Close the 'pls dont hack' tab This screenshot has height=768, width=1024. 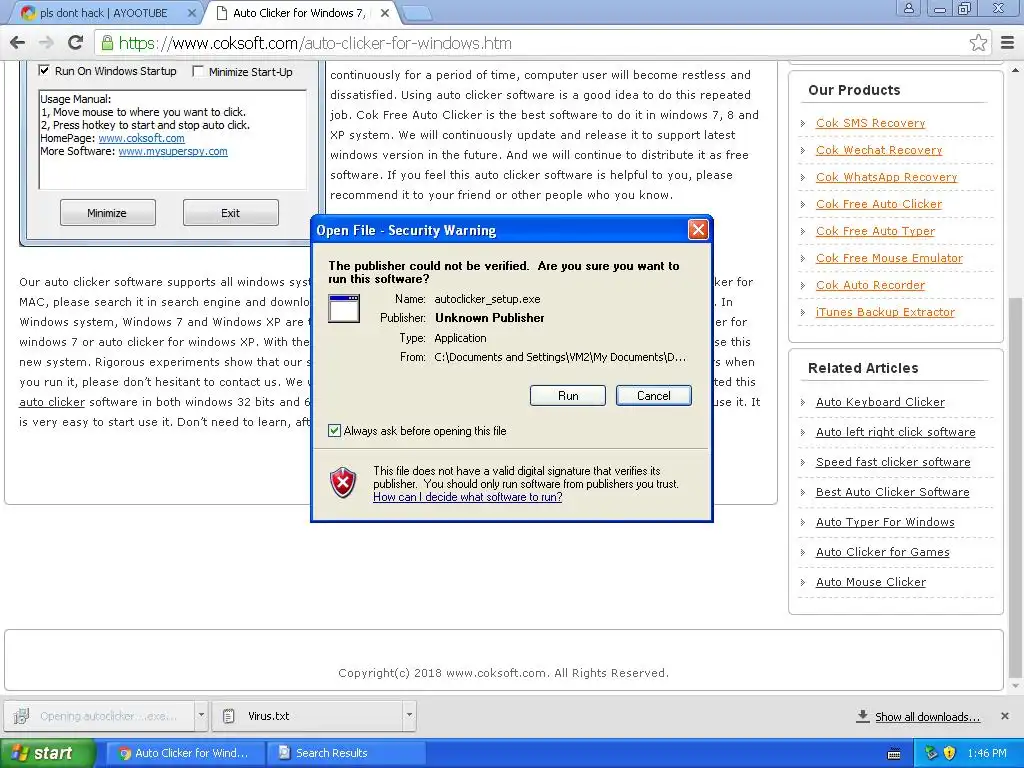(x=192, y=12)
